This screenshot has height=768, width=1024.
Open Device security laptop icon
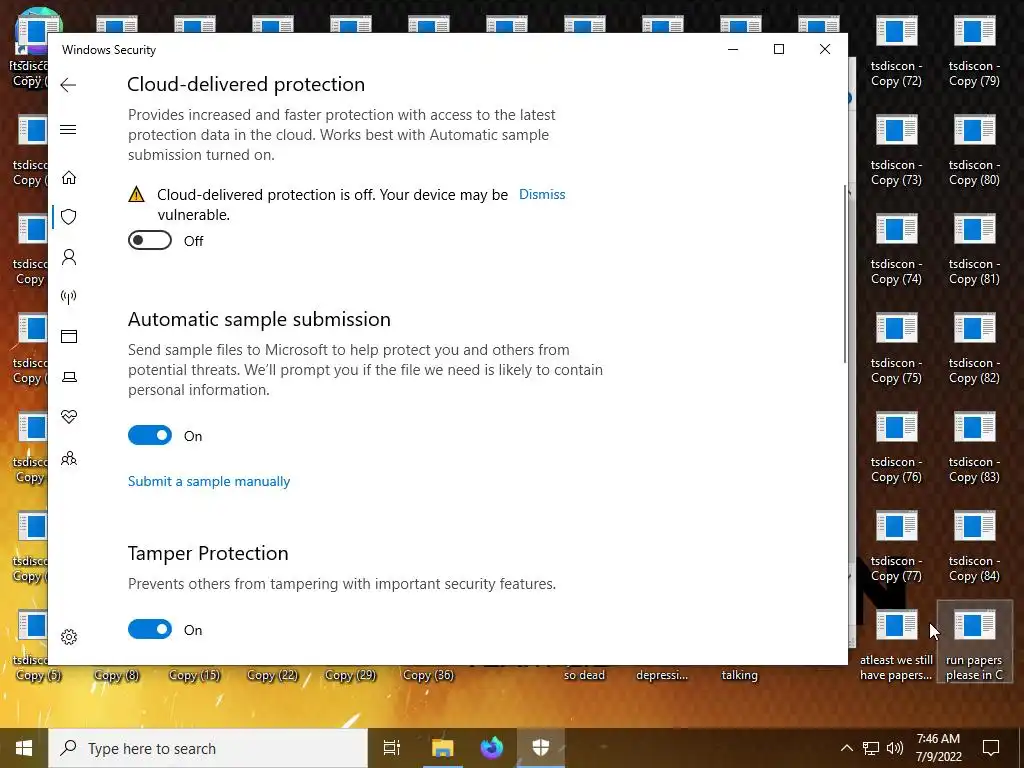pyautogui.click(x=69, y=377)
